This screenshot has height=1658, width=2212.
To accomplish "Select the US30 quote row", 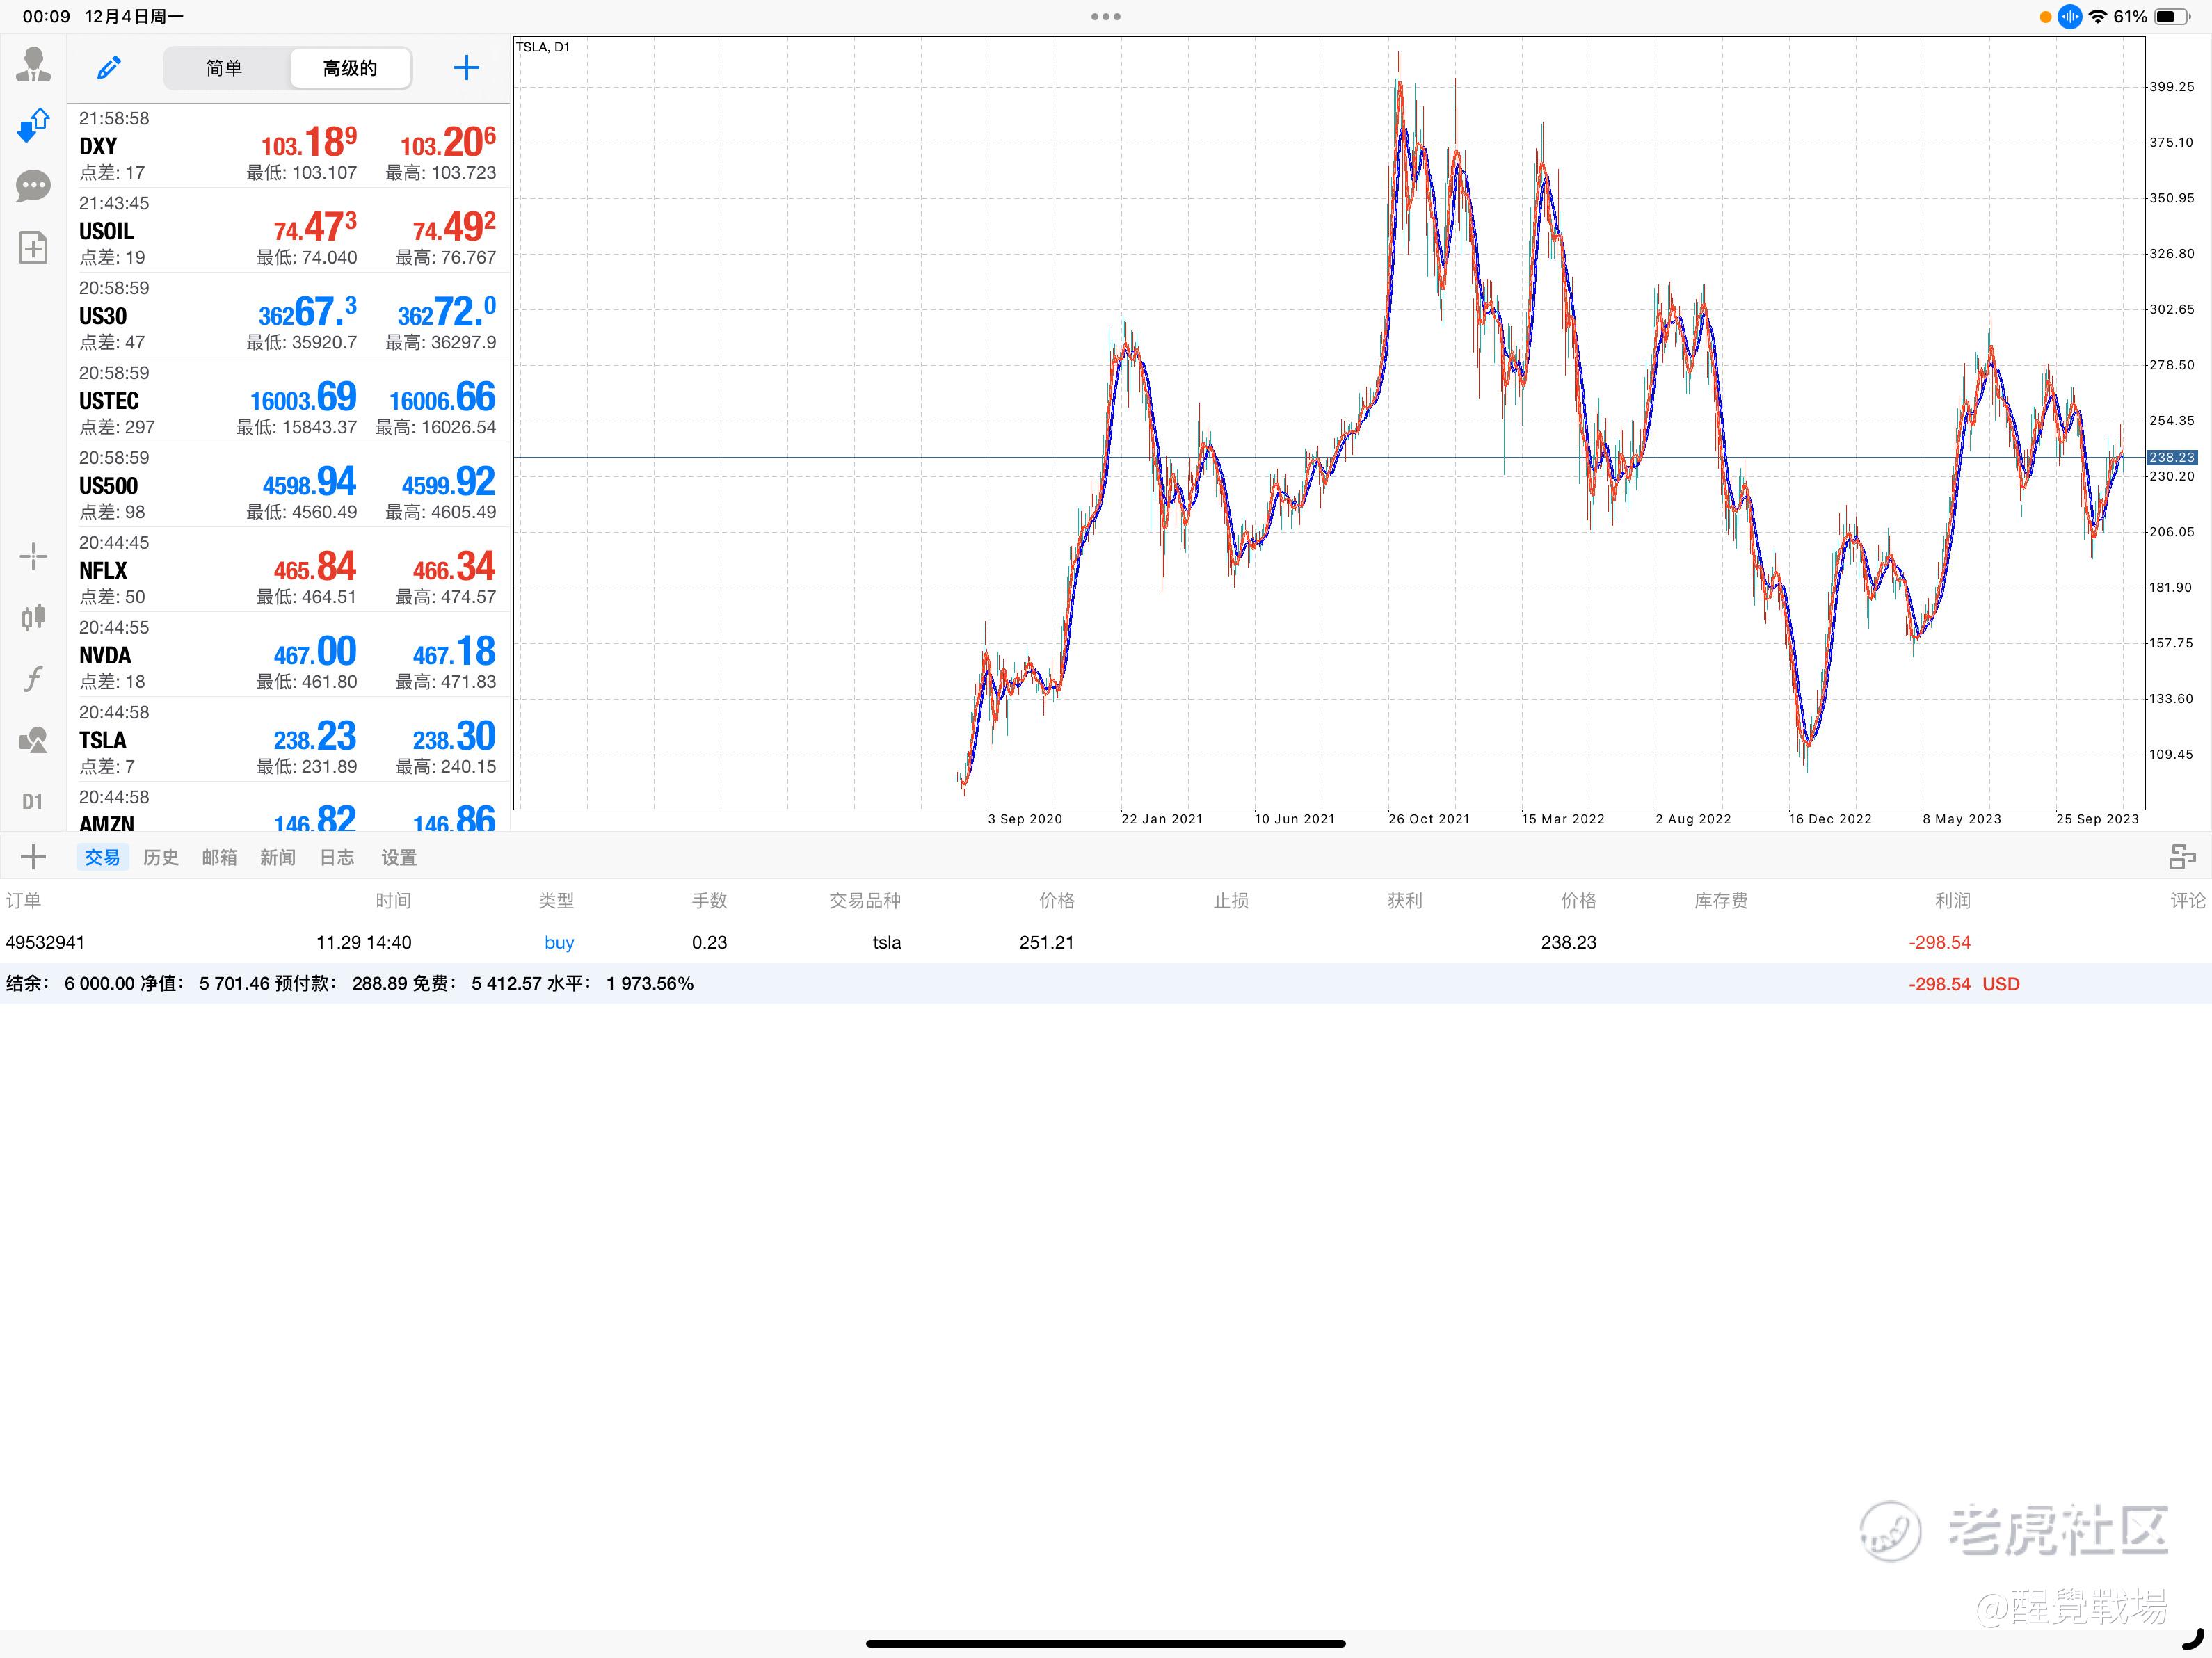I will (288, 316).
